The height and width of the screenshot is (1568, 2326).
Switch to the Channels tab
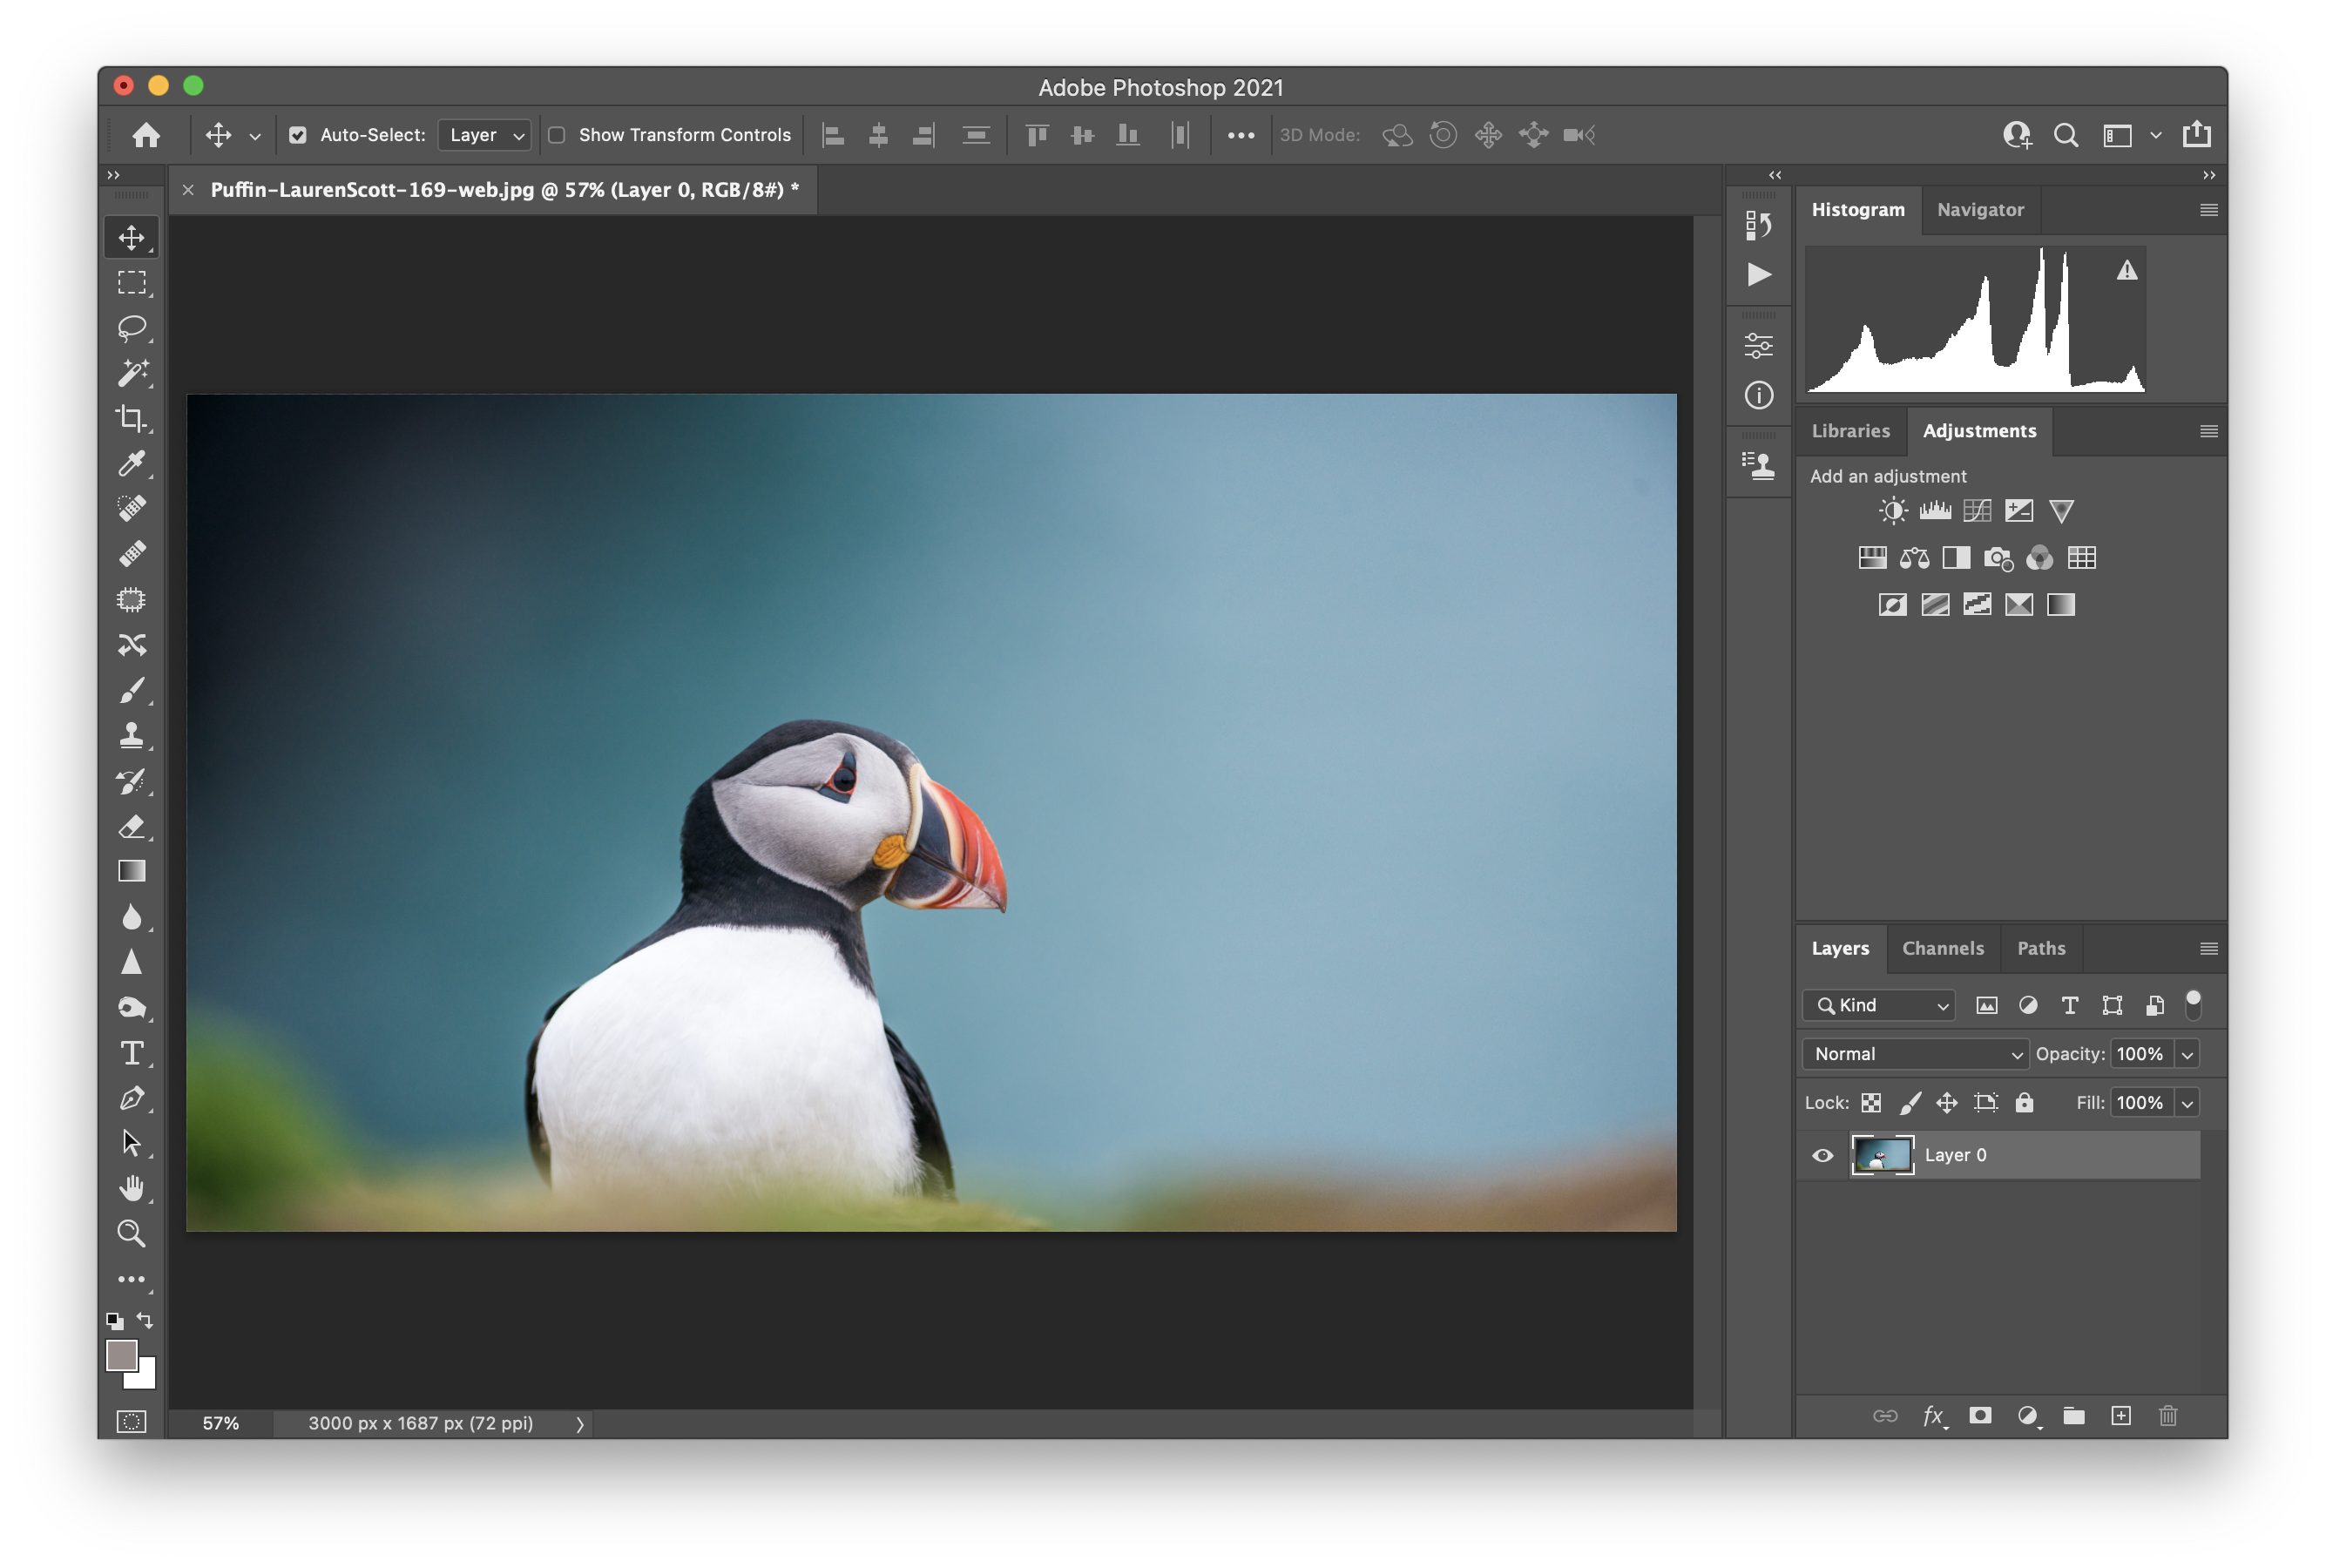(1942, 948)
